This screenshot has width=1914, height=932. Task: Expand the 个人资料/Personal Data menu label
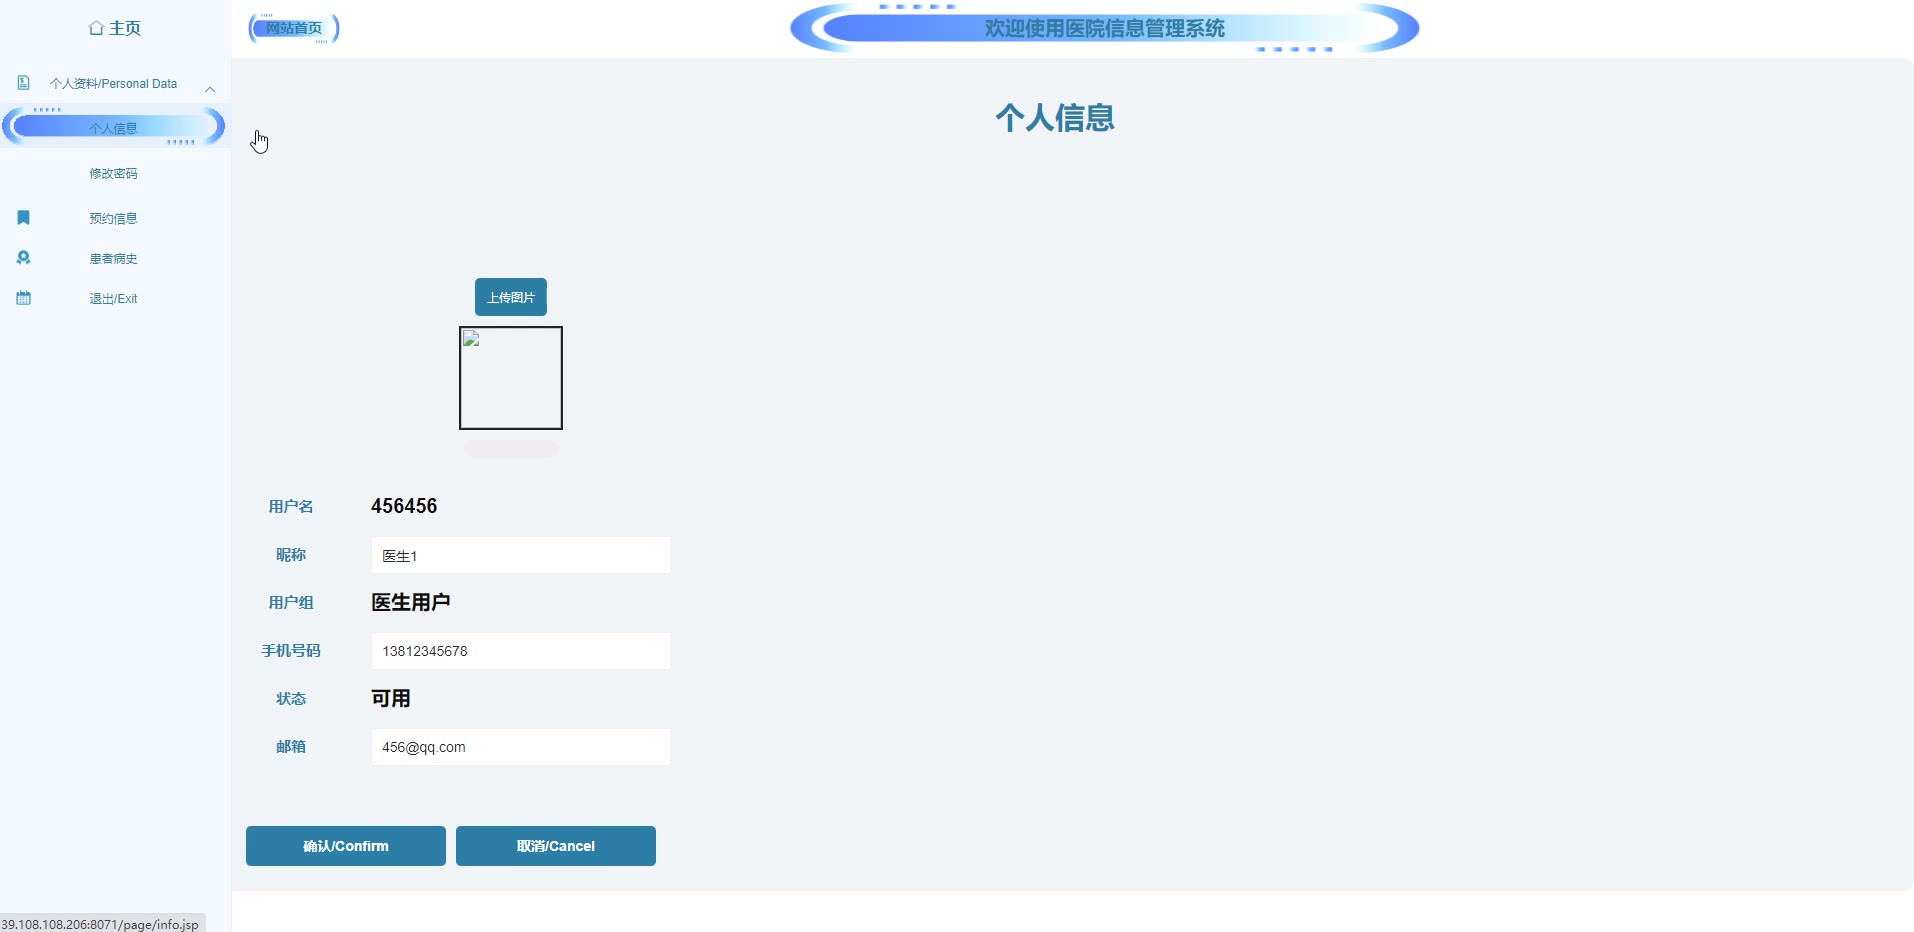pos(113,84)
